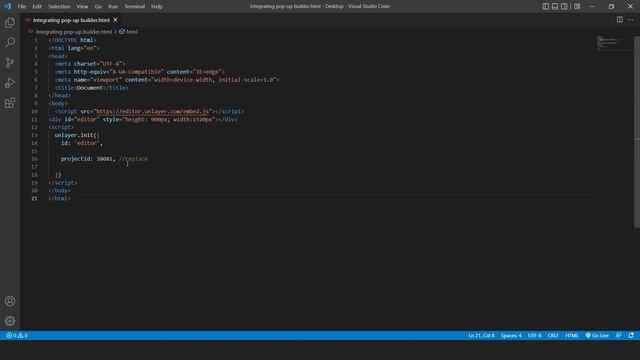
Task: Click Go Live in status bar
Action: 597,336
